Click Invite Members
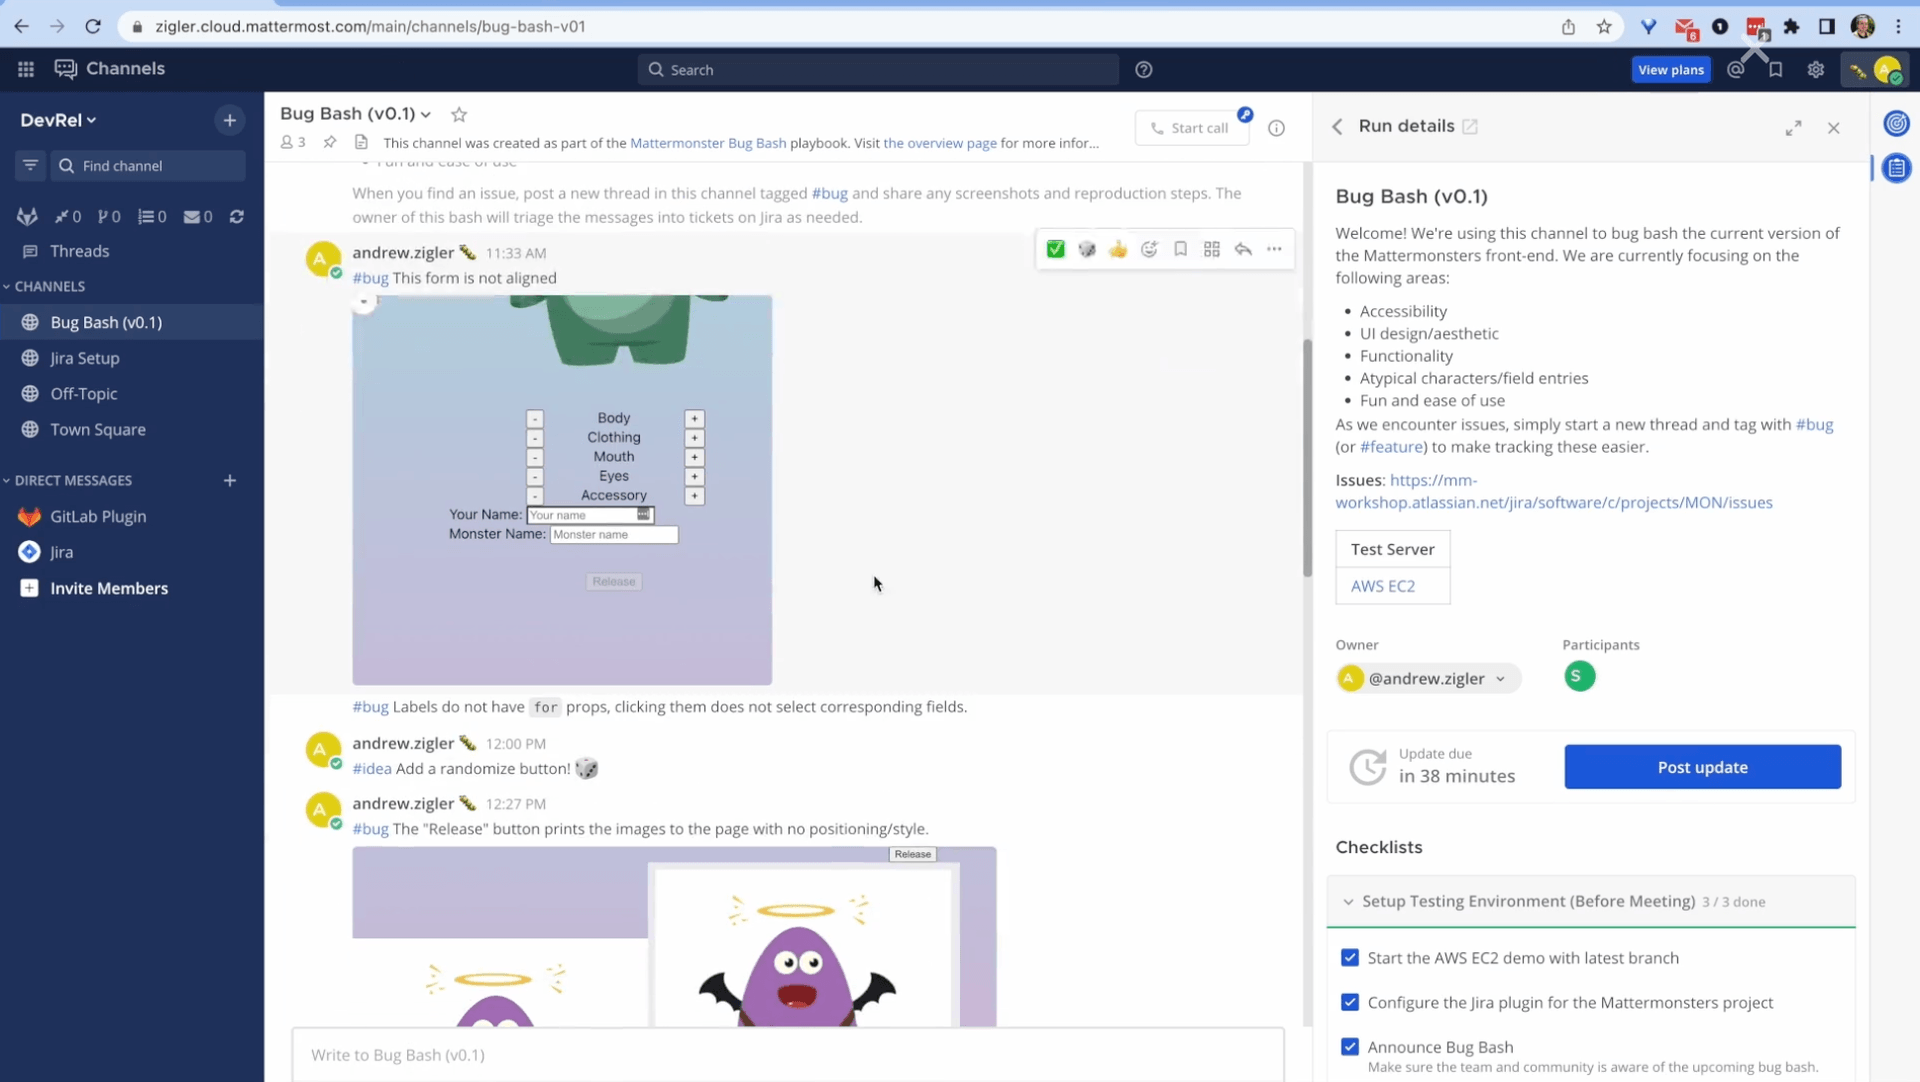The width and height of the screenshot is (1920, 1082). point(109,589)
